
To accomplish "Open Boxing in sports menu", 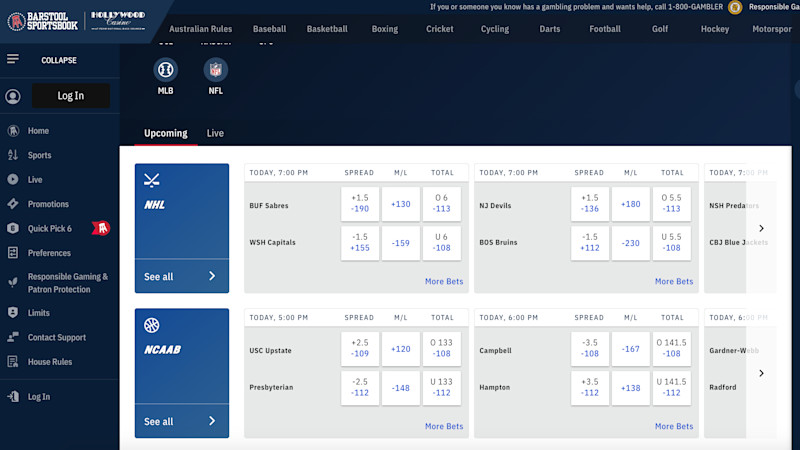I will [385, 29].
